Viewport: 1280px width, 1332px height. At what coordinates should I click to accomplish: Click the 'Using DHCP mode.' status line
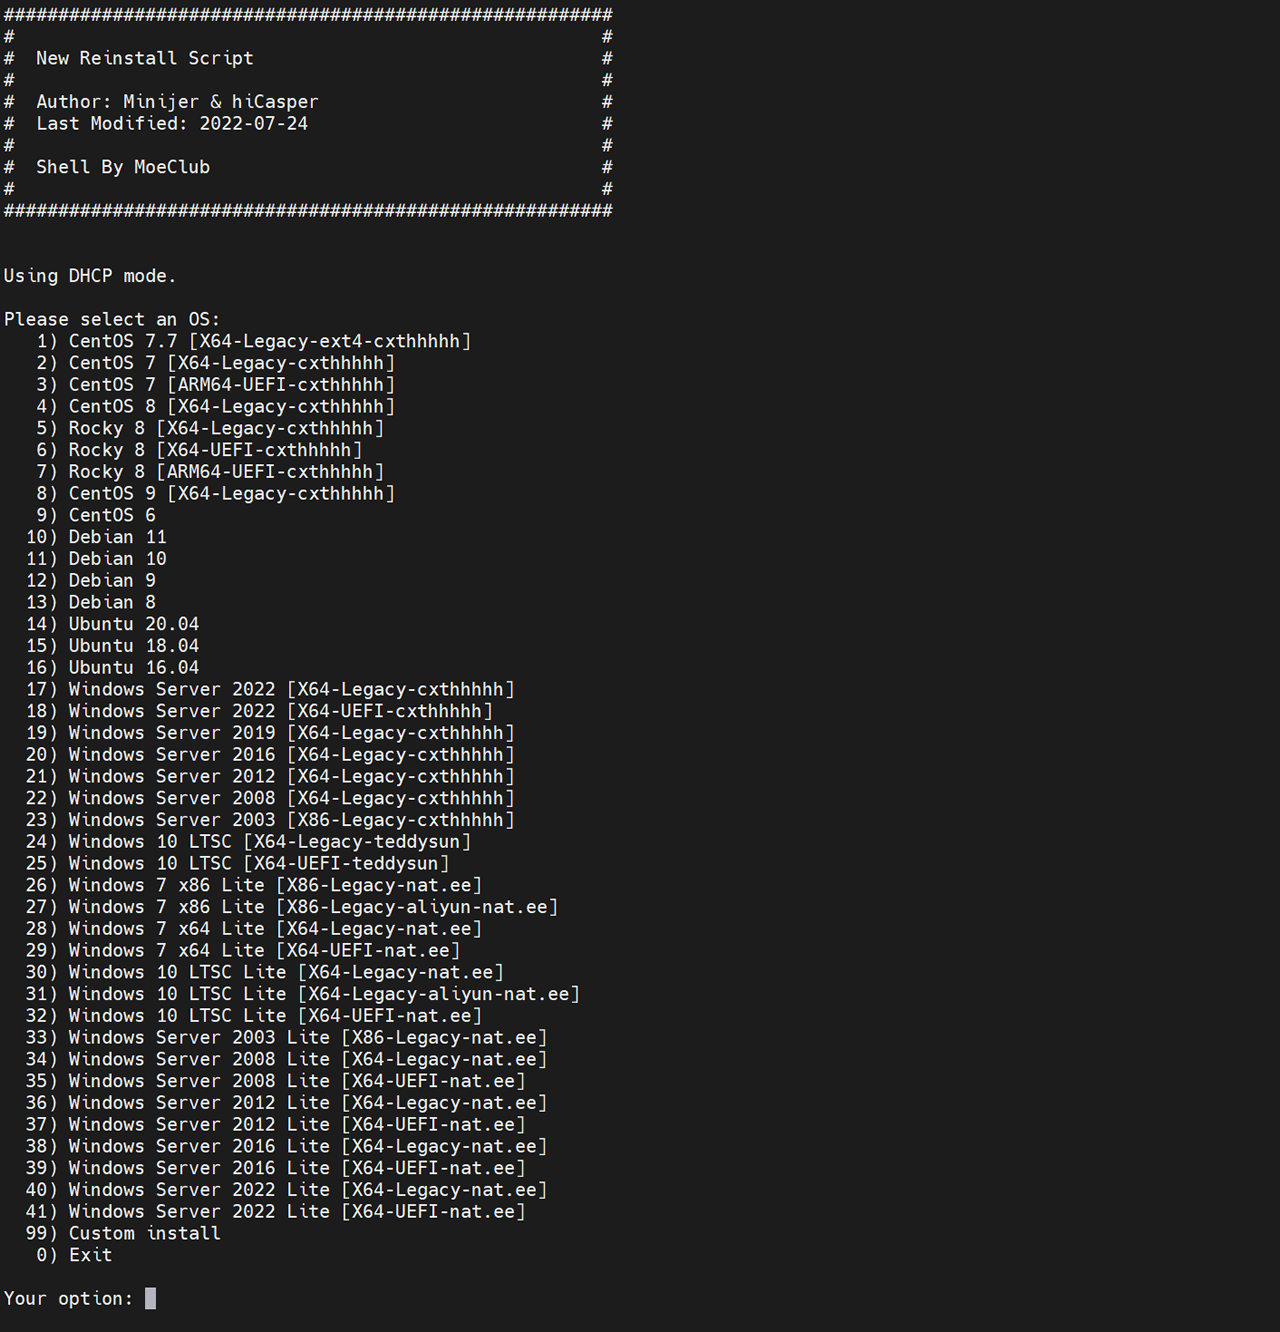coord(90,276)
